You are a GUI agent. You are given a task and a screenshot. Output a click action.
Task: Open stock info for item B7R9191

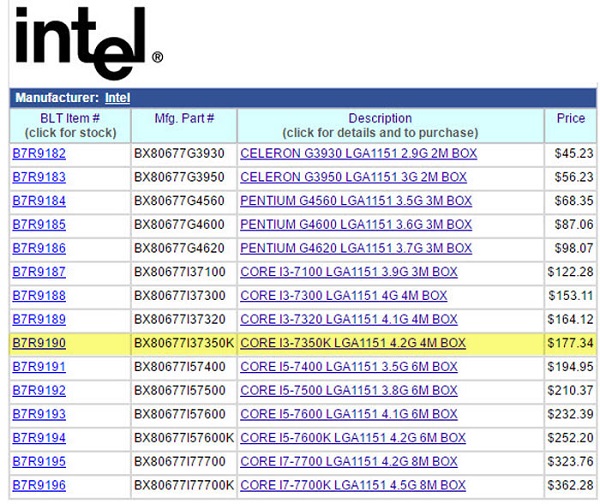pos(39,367)
